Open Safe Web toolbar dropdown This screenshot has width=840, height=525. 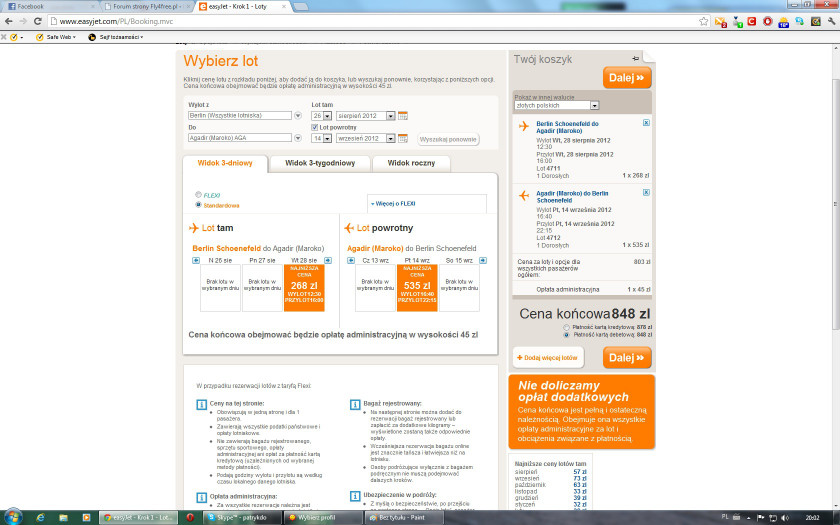click(x=56, y=37)
